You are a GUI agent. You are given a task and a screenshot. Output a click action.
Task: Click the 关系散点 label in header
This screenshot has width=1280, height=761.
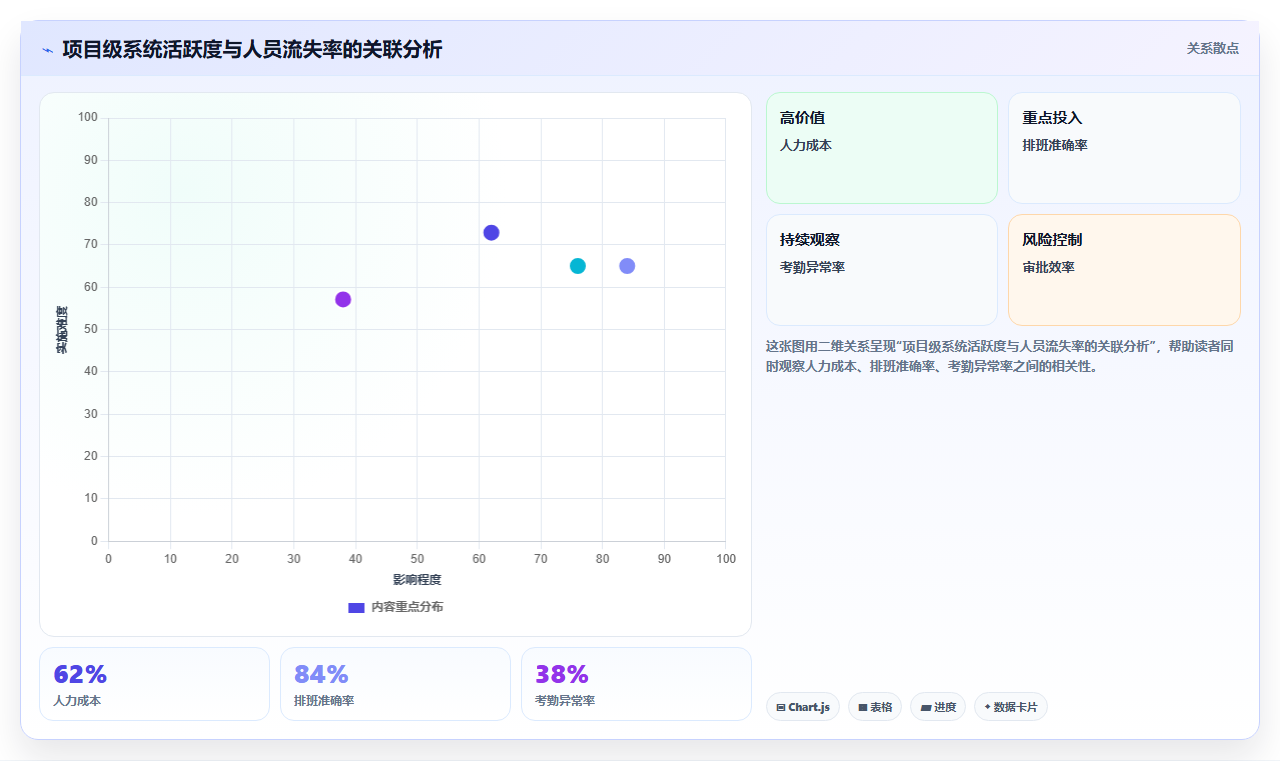point(1212,48)
